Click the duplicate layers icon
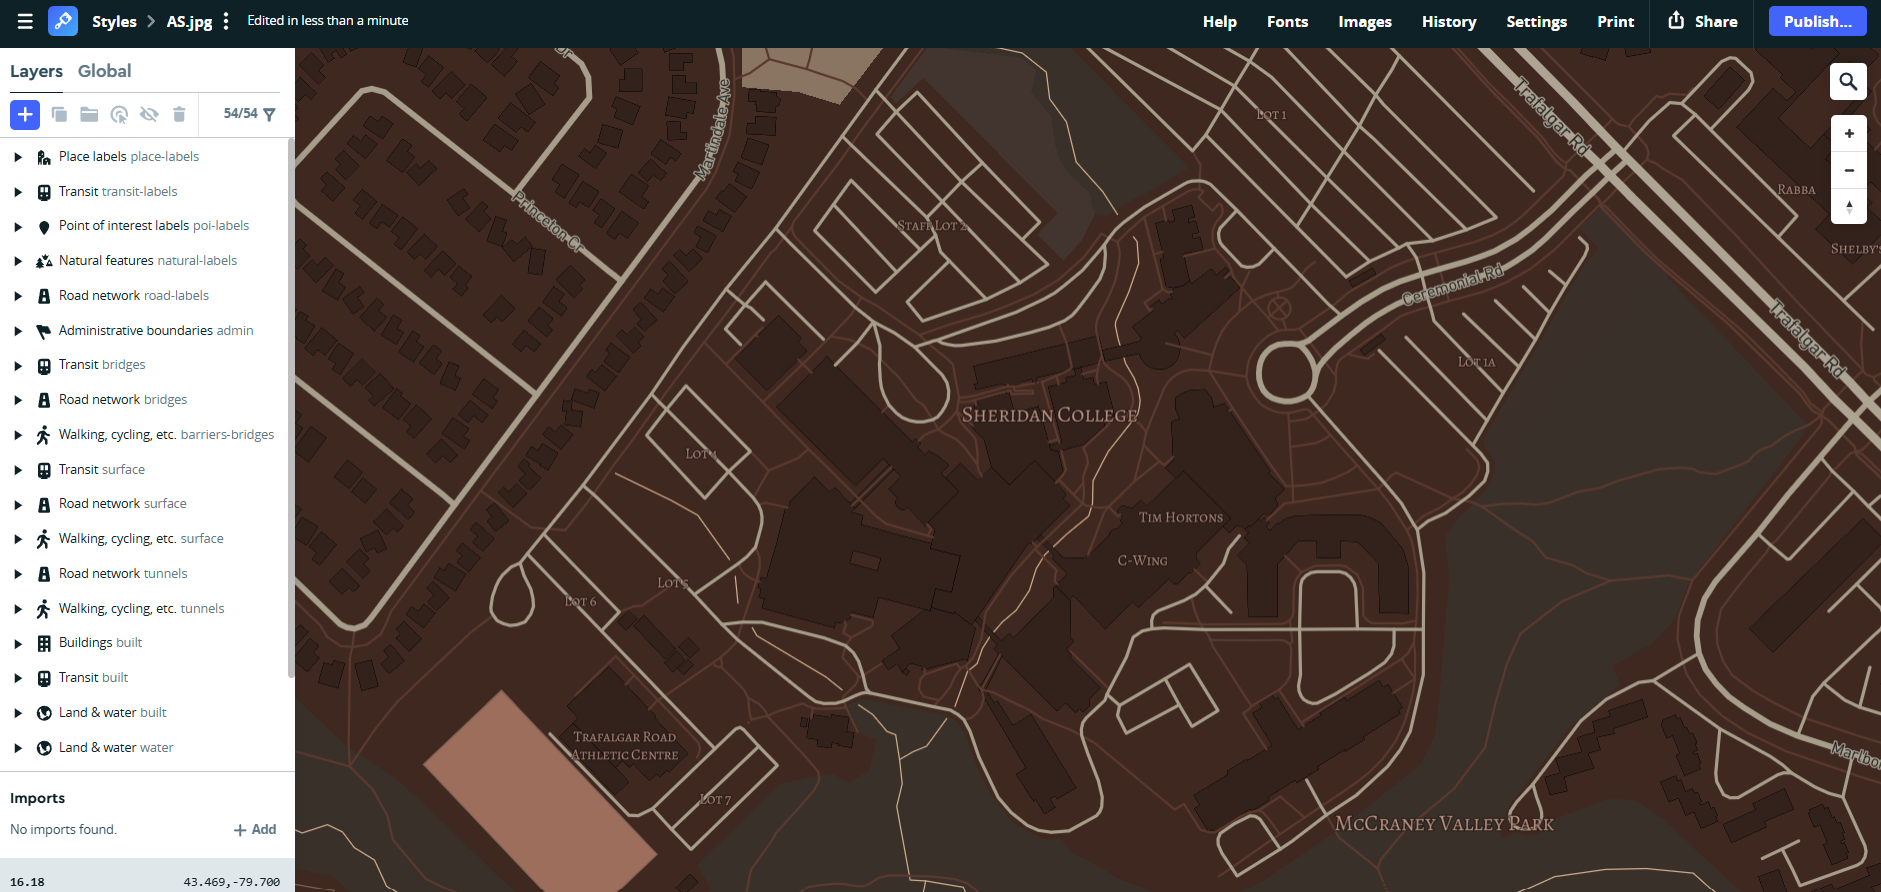This screenshot has height=892, width=1881. (x=59, y=115)
